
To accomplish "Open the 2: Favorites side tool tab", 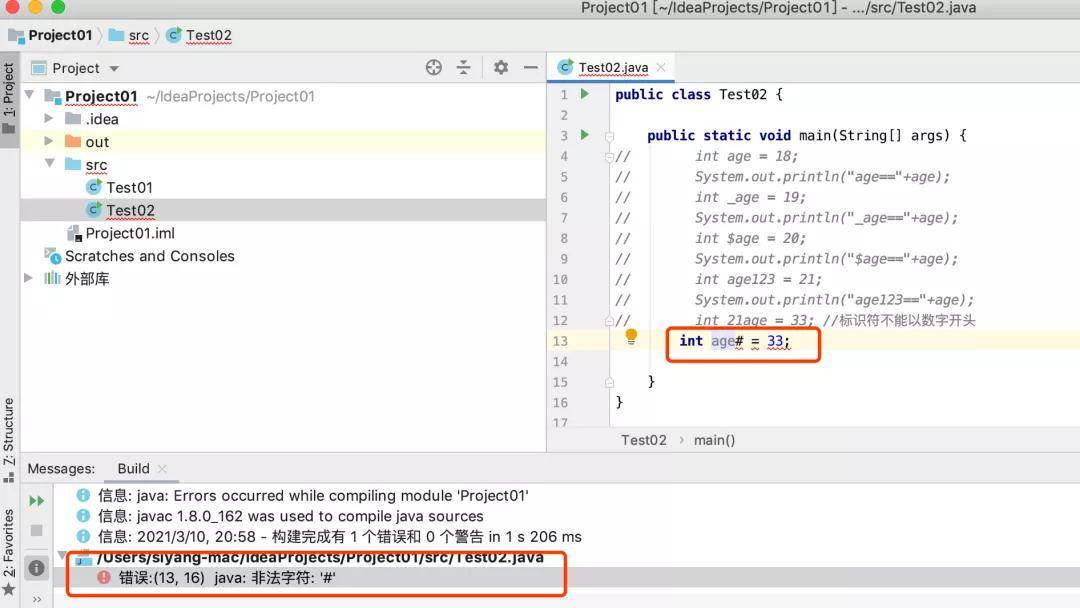I will 9,551.
